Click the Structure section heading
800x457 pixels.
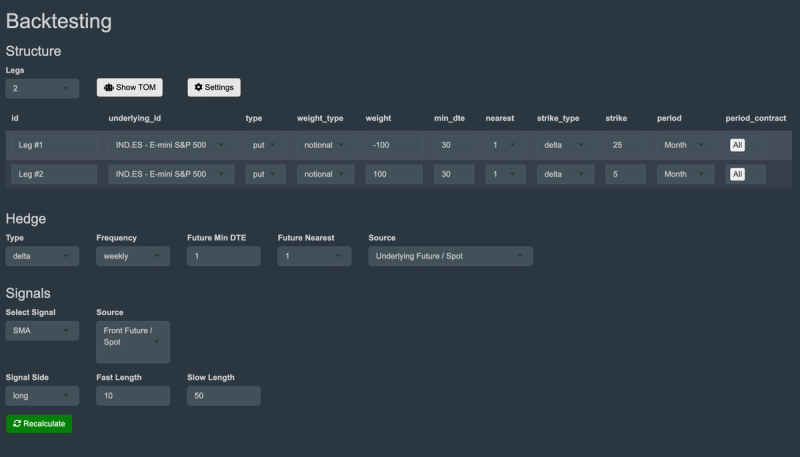tap(33, 51)
